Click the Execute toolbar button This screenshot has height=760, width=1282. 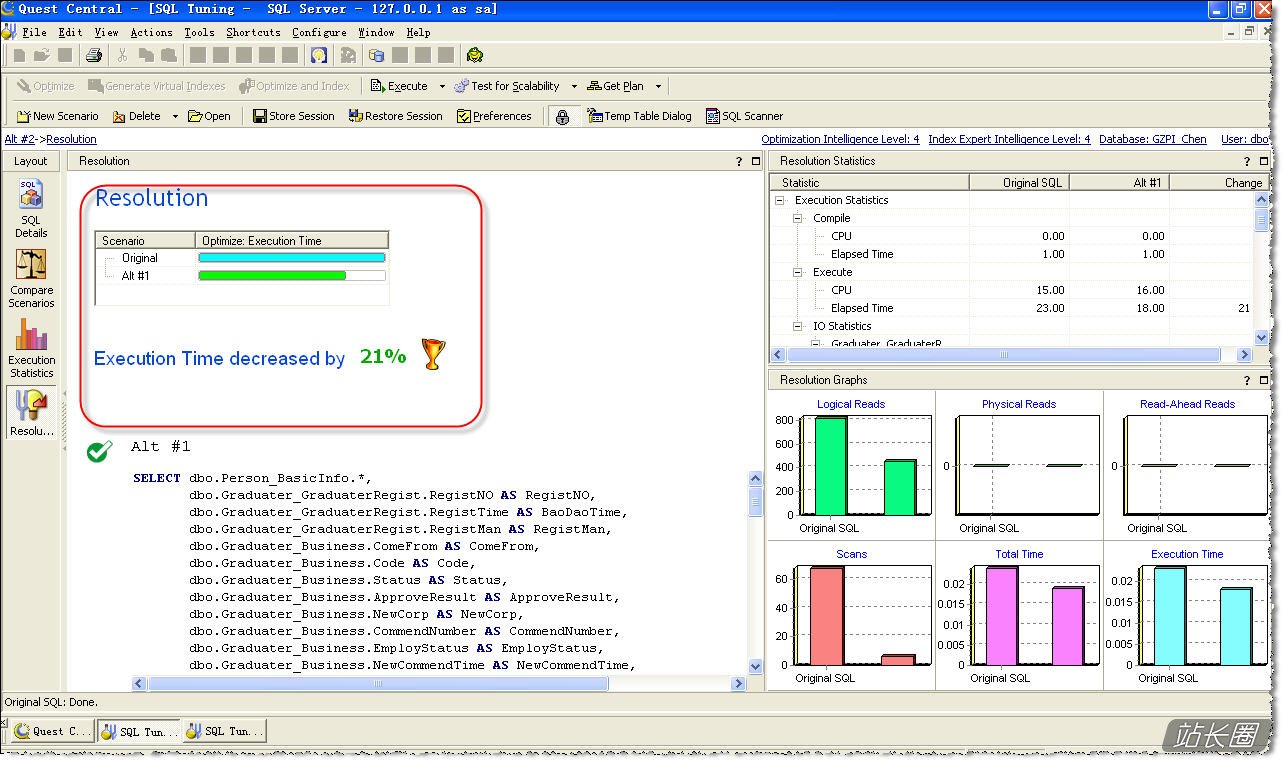[x=399, y=86]
